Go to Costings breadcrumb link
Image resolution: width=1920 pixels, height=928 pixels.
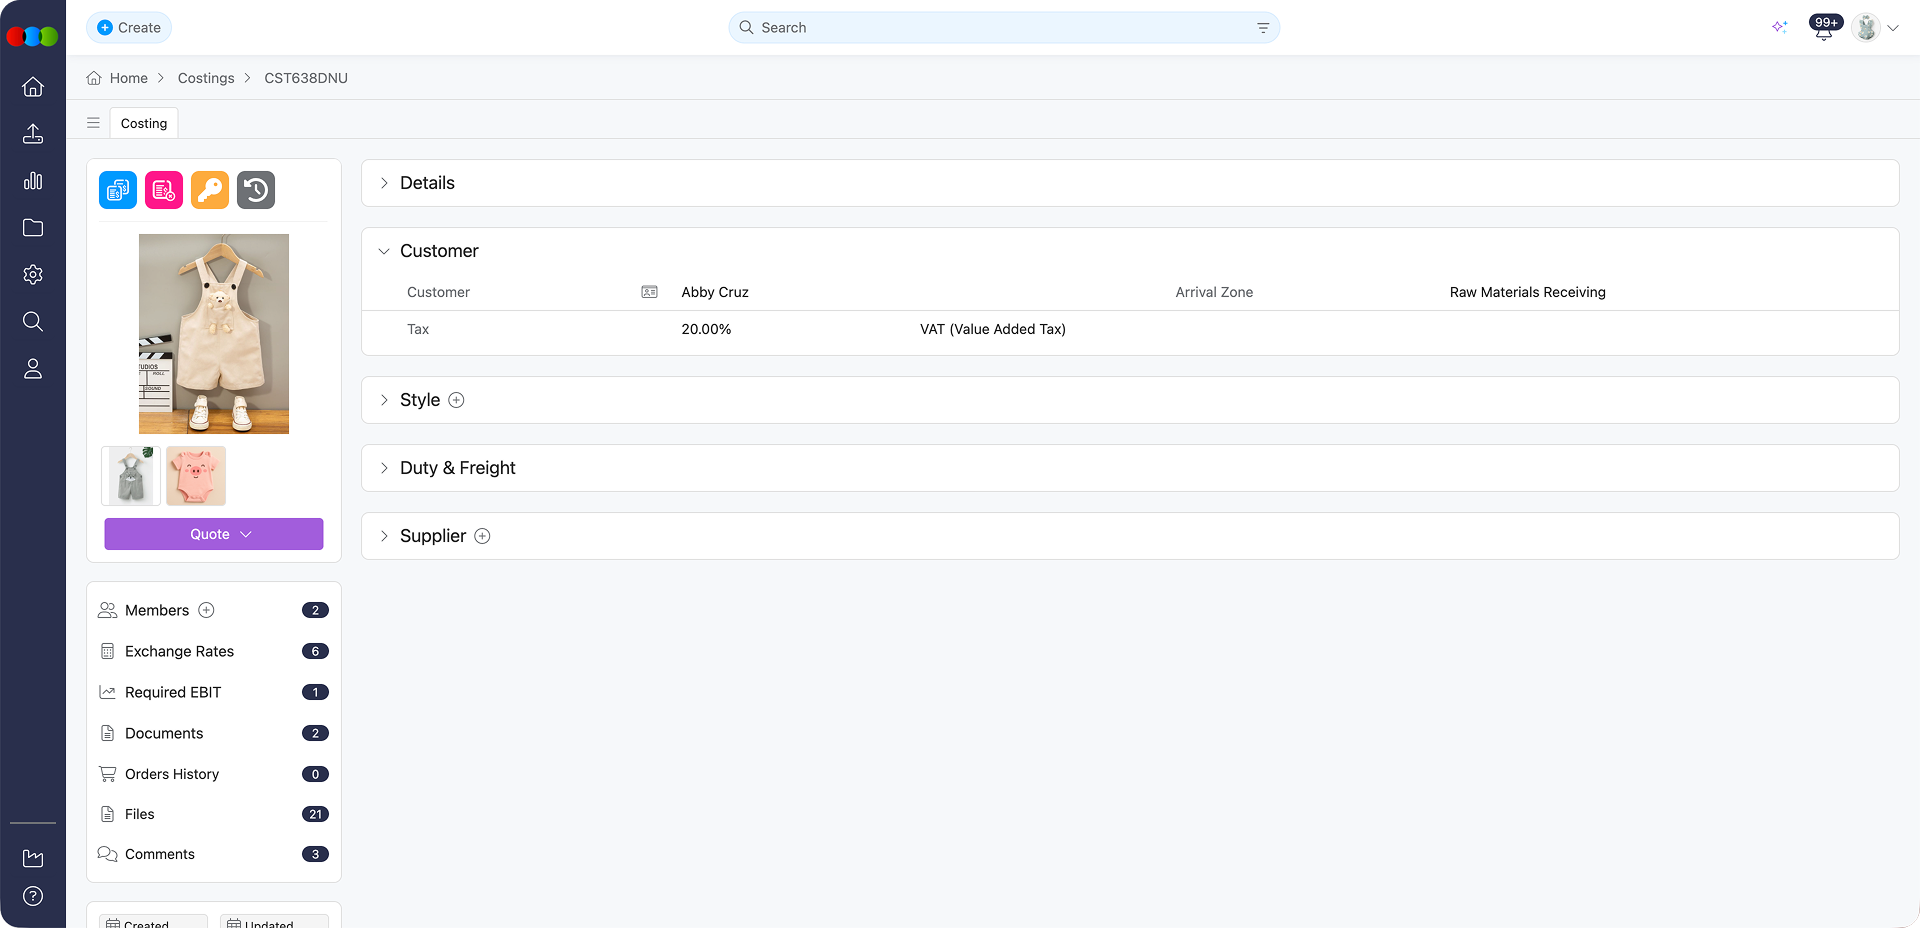pos(206,78)
